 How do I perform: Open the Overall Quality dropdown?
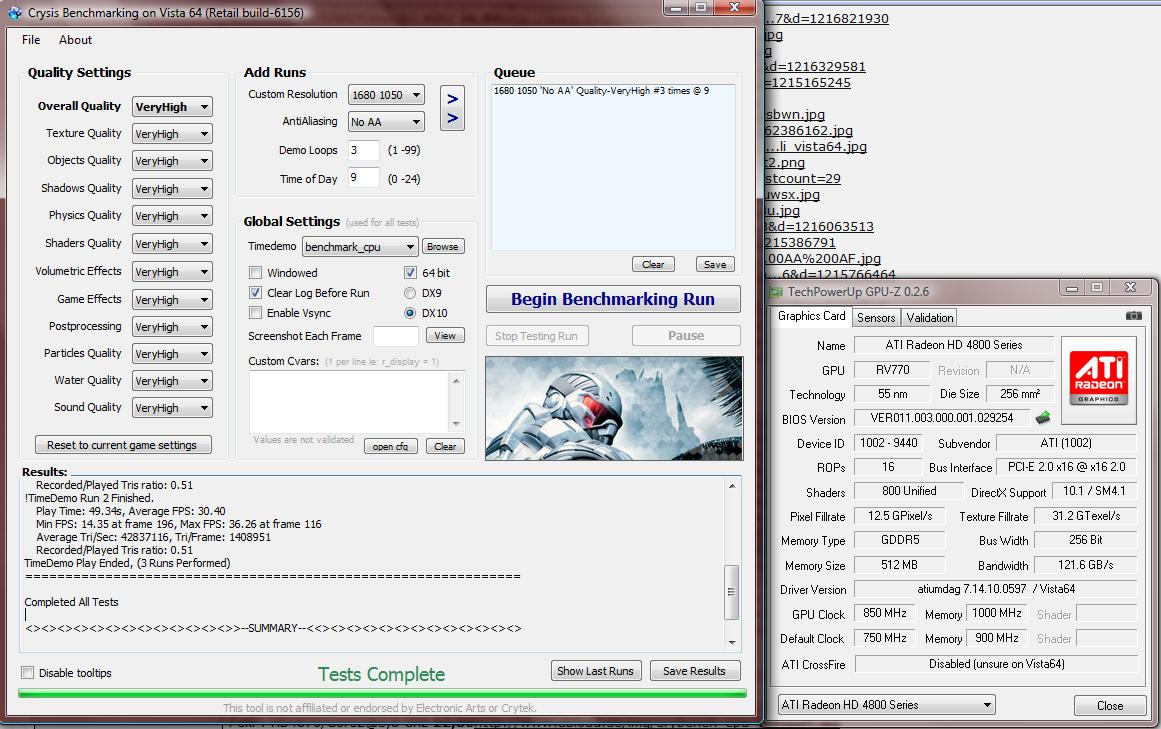(172, 107)
